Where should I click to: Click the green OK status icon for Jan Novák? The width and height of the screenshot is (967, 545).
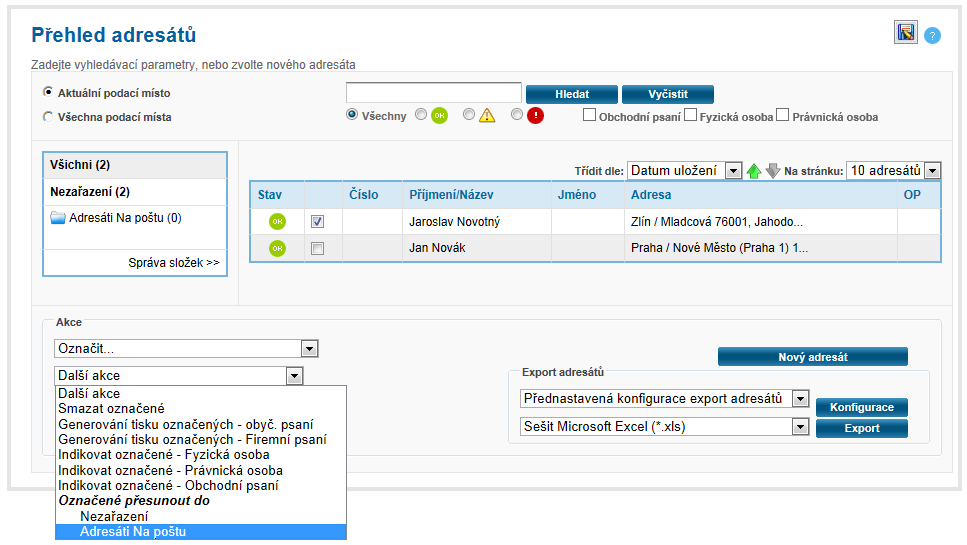[277, 248]
